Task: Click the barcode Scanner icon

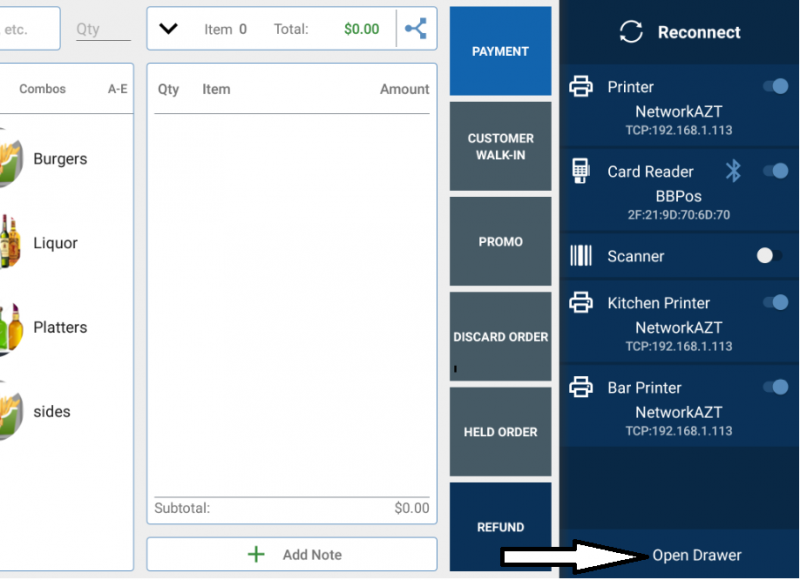Action: (581, 256)
